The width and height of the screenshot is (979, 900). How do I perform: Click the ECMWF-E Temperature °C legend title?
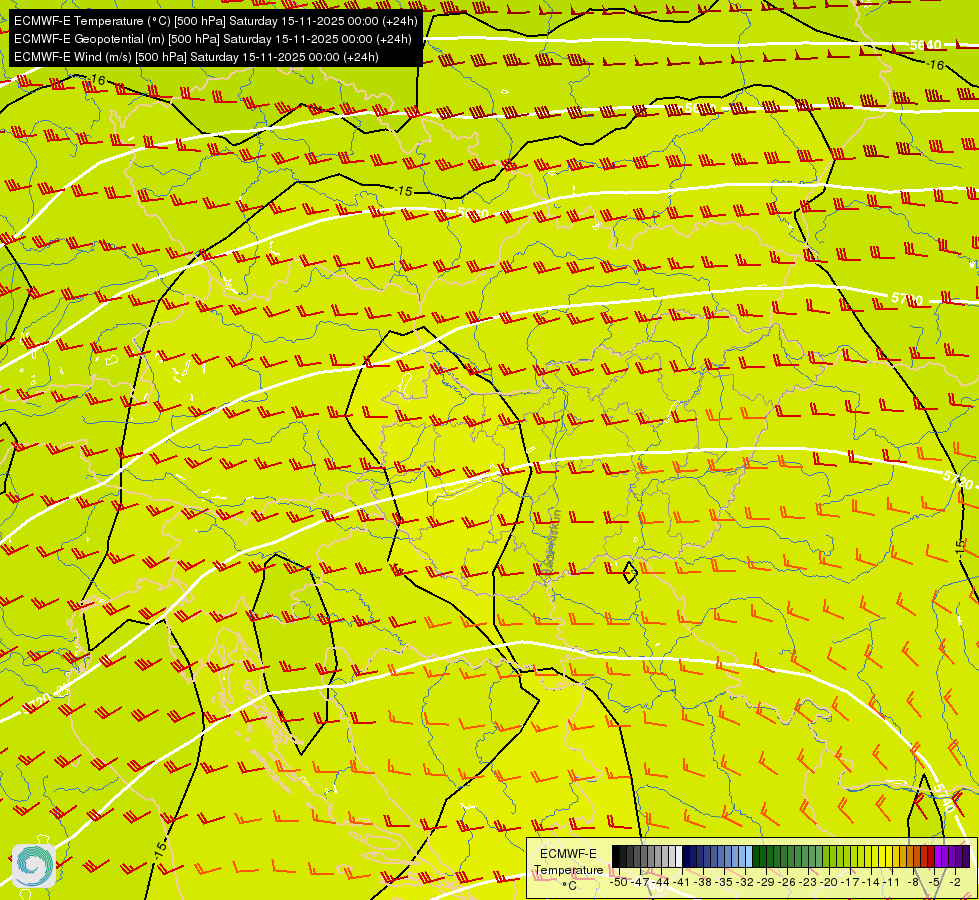coord(569,869)
